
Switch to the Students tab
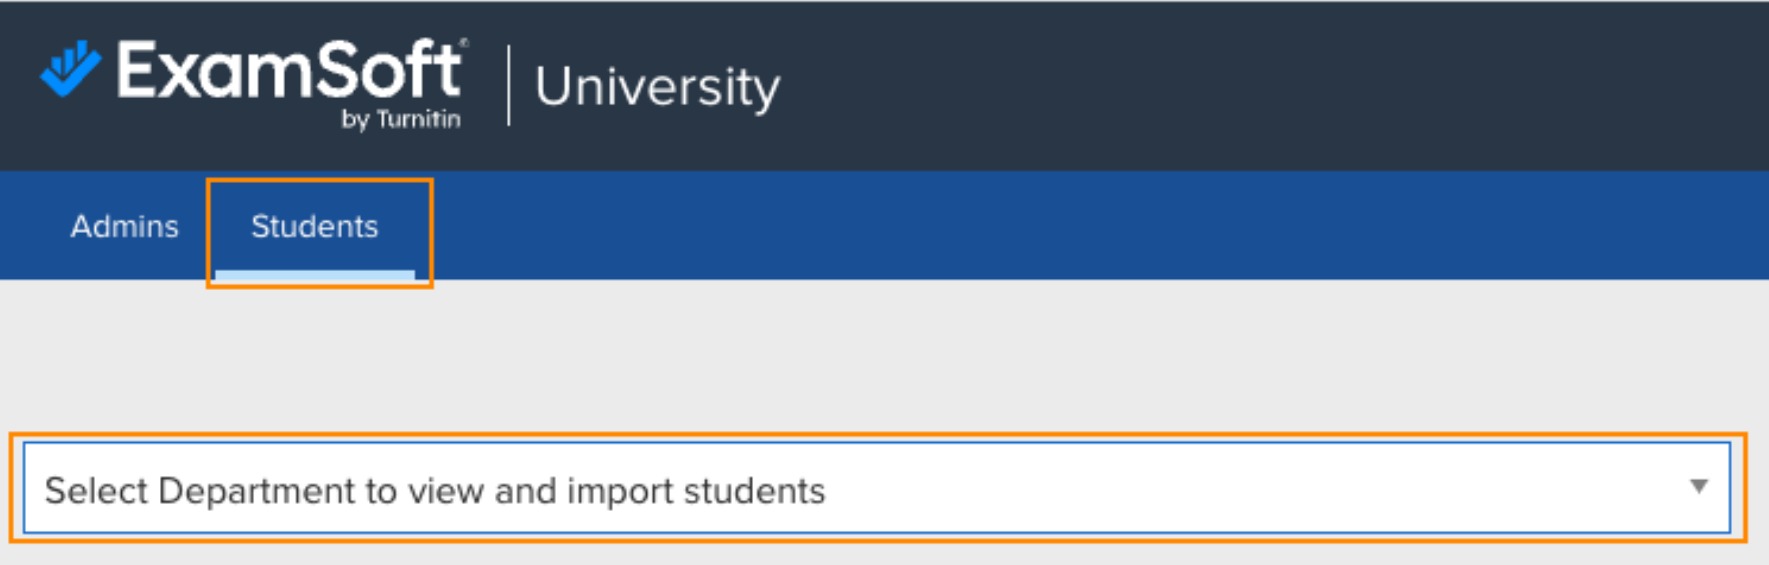314,226
